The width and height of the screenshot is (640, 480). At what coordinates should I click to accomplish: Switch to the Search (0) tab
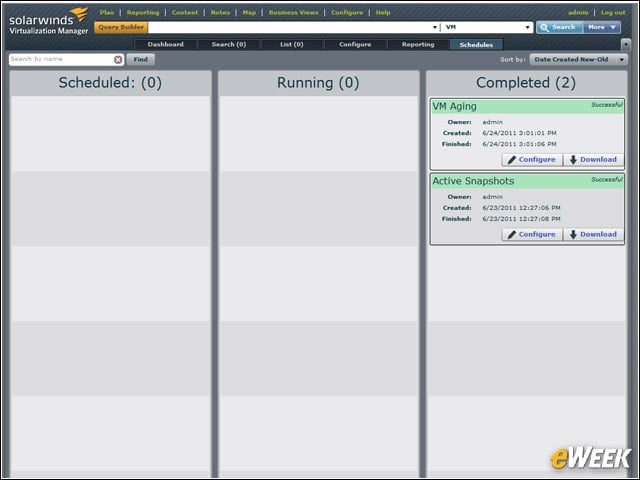coord(229,44)
